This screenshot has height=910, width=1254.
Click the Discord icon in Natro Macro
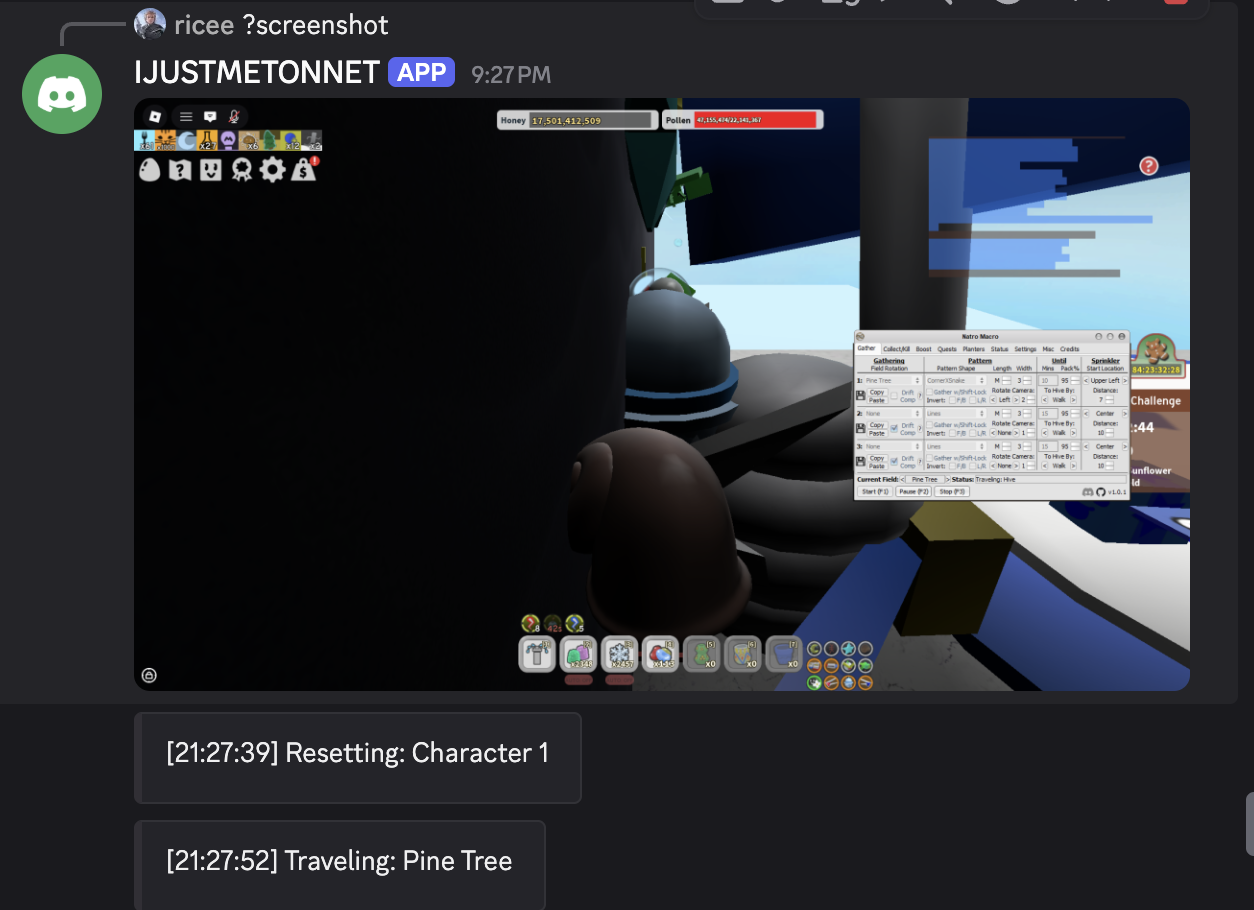point(1088,491)
